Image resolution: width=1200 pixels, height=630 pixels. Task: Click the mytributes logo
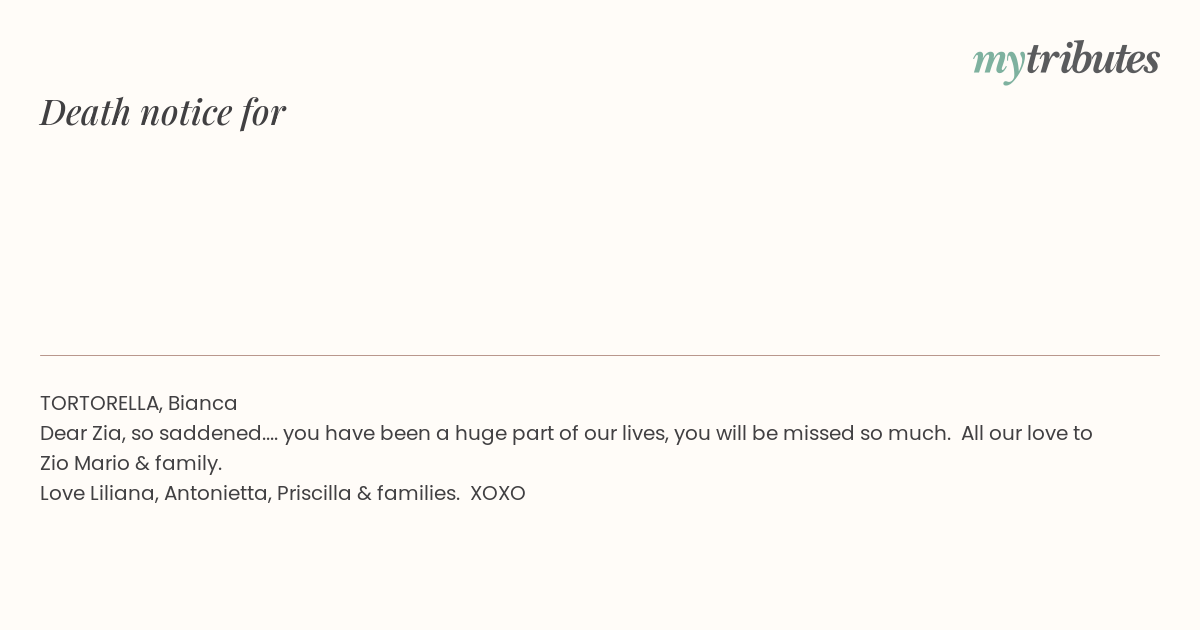pyautogui.click(x=1066, y=60)
